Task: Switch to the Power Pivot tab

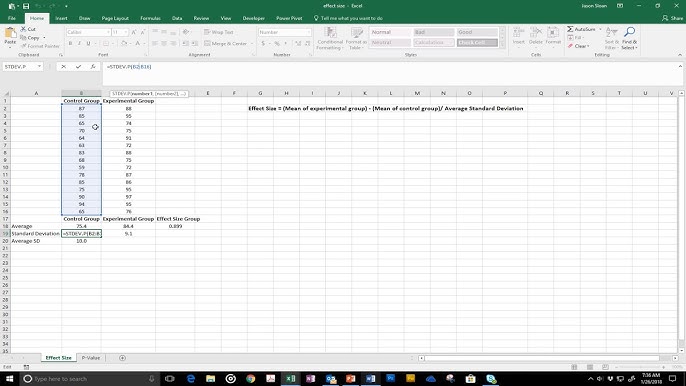Action: [289, 18]
